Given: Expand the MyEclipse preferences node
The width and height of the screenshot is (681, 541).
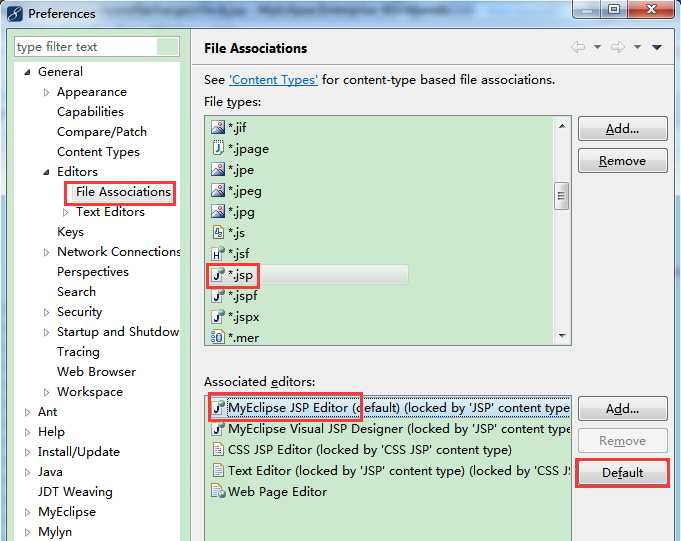Looking at the screenshot, I should (27, 512).
